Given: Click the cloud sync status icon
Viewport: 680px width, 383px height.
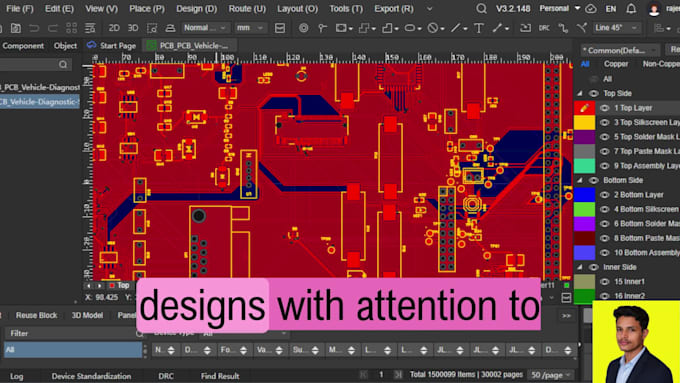Looking at the screenshot, I should (591, 9).
